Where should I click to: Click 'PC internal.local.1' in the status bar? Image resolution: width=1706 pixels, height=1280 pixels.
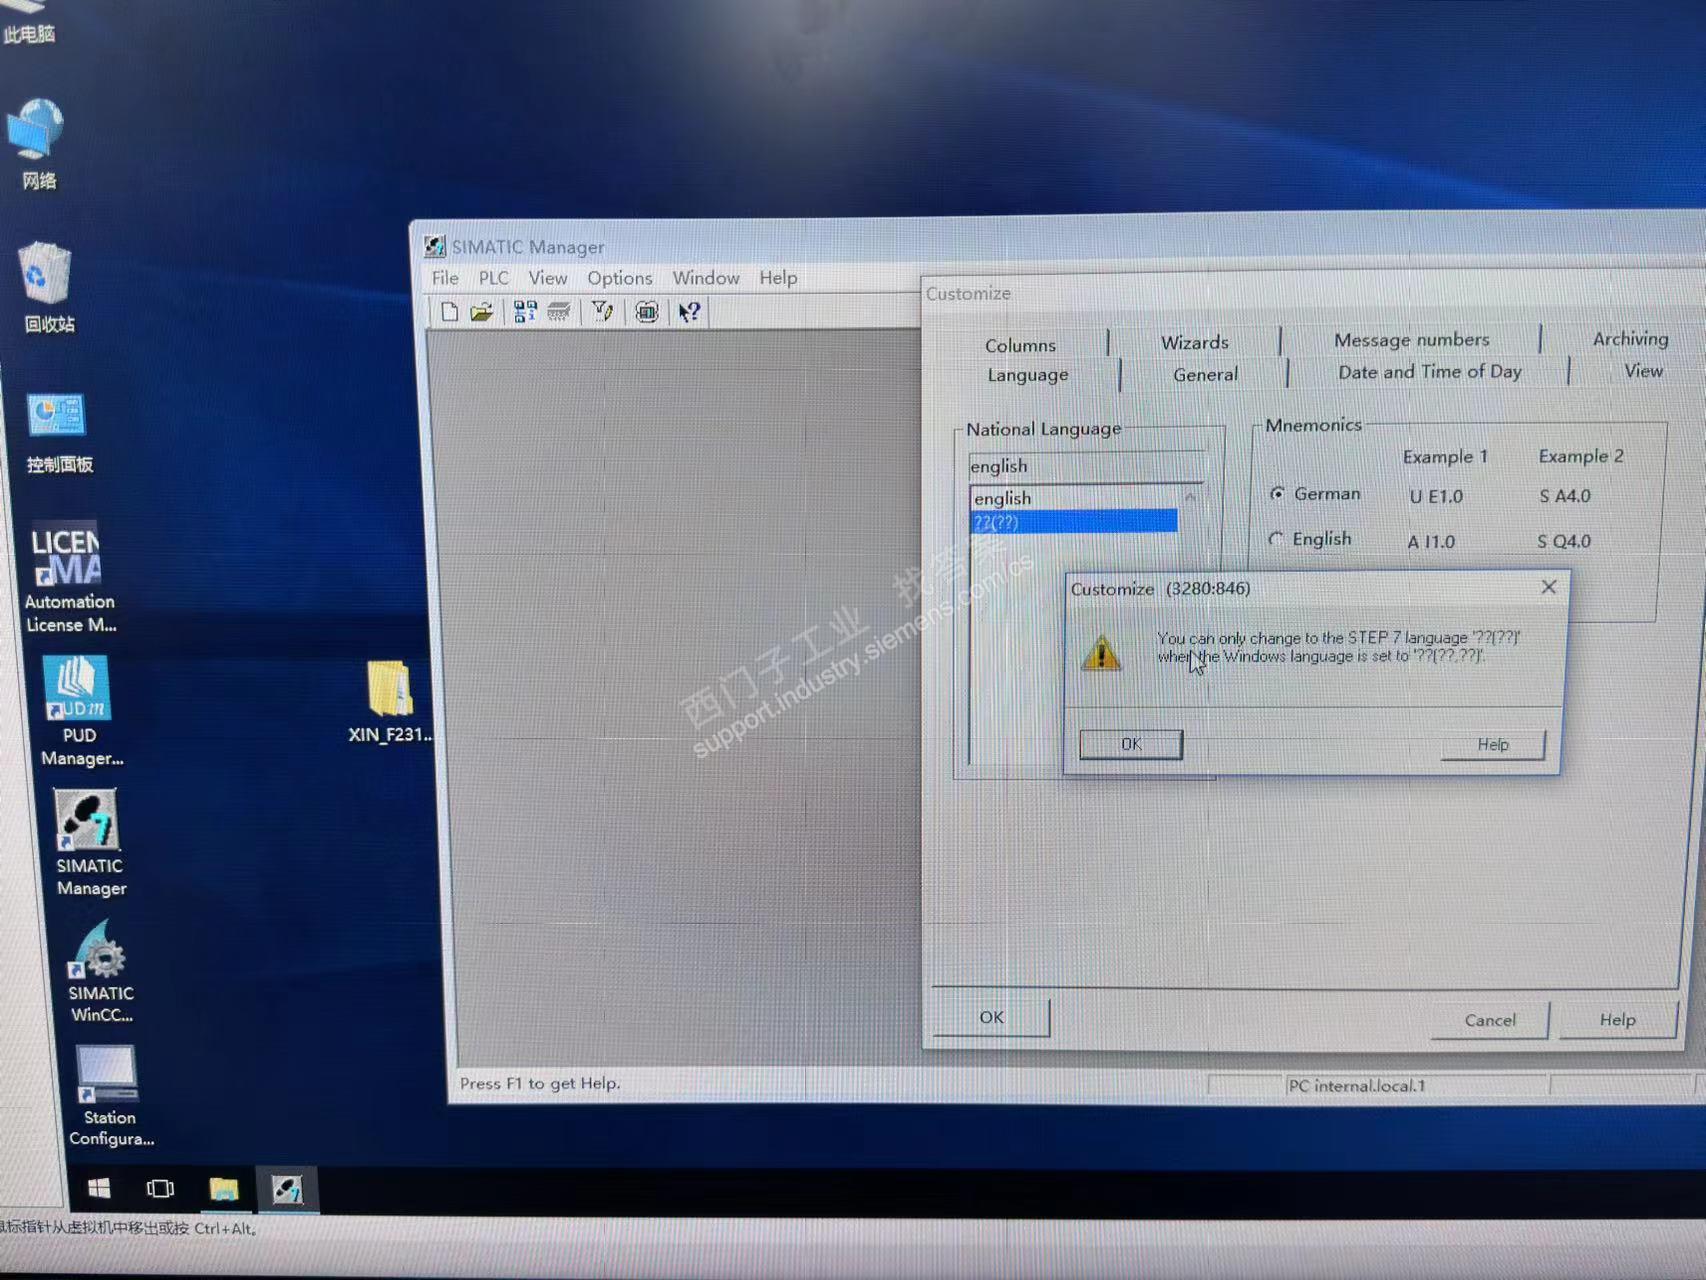click(1357, 1085)
